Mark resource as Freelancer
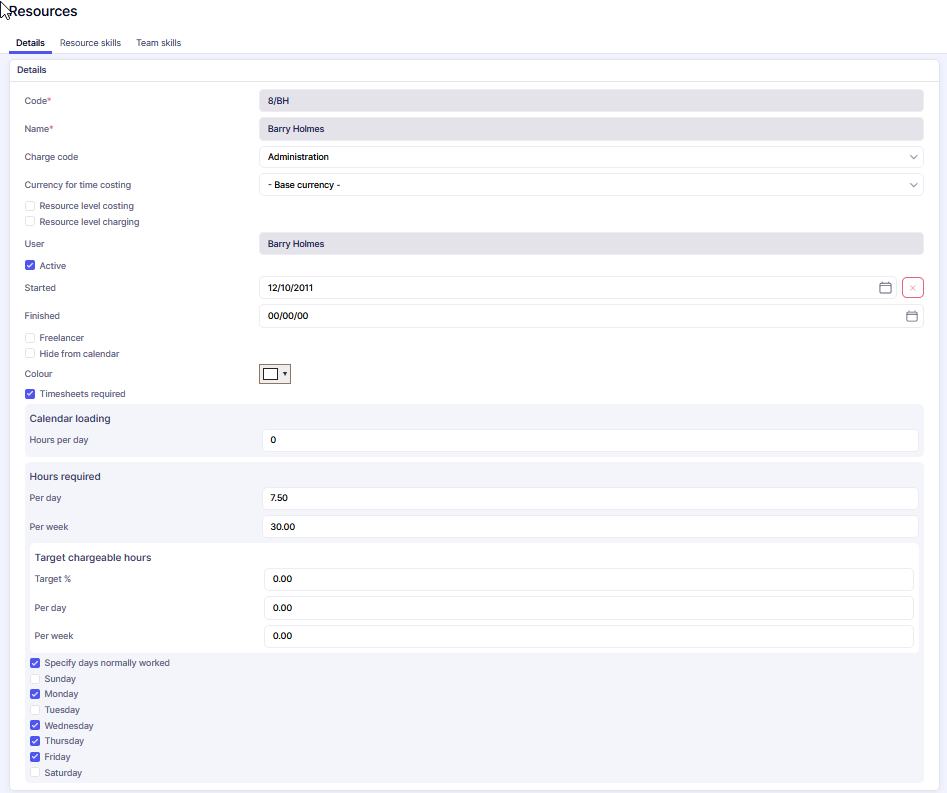947x793 pixels. click(30, 338)
